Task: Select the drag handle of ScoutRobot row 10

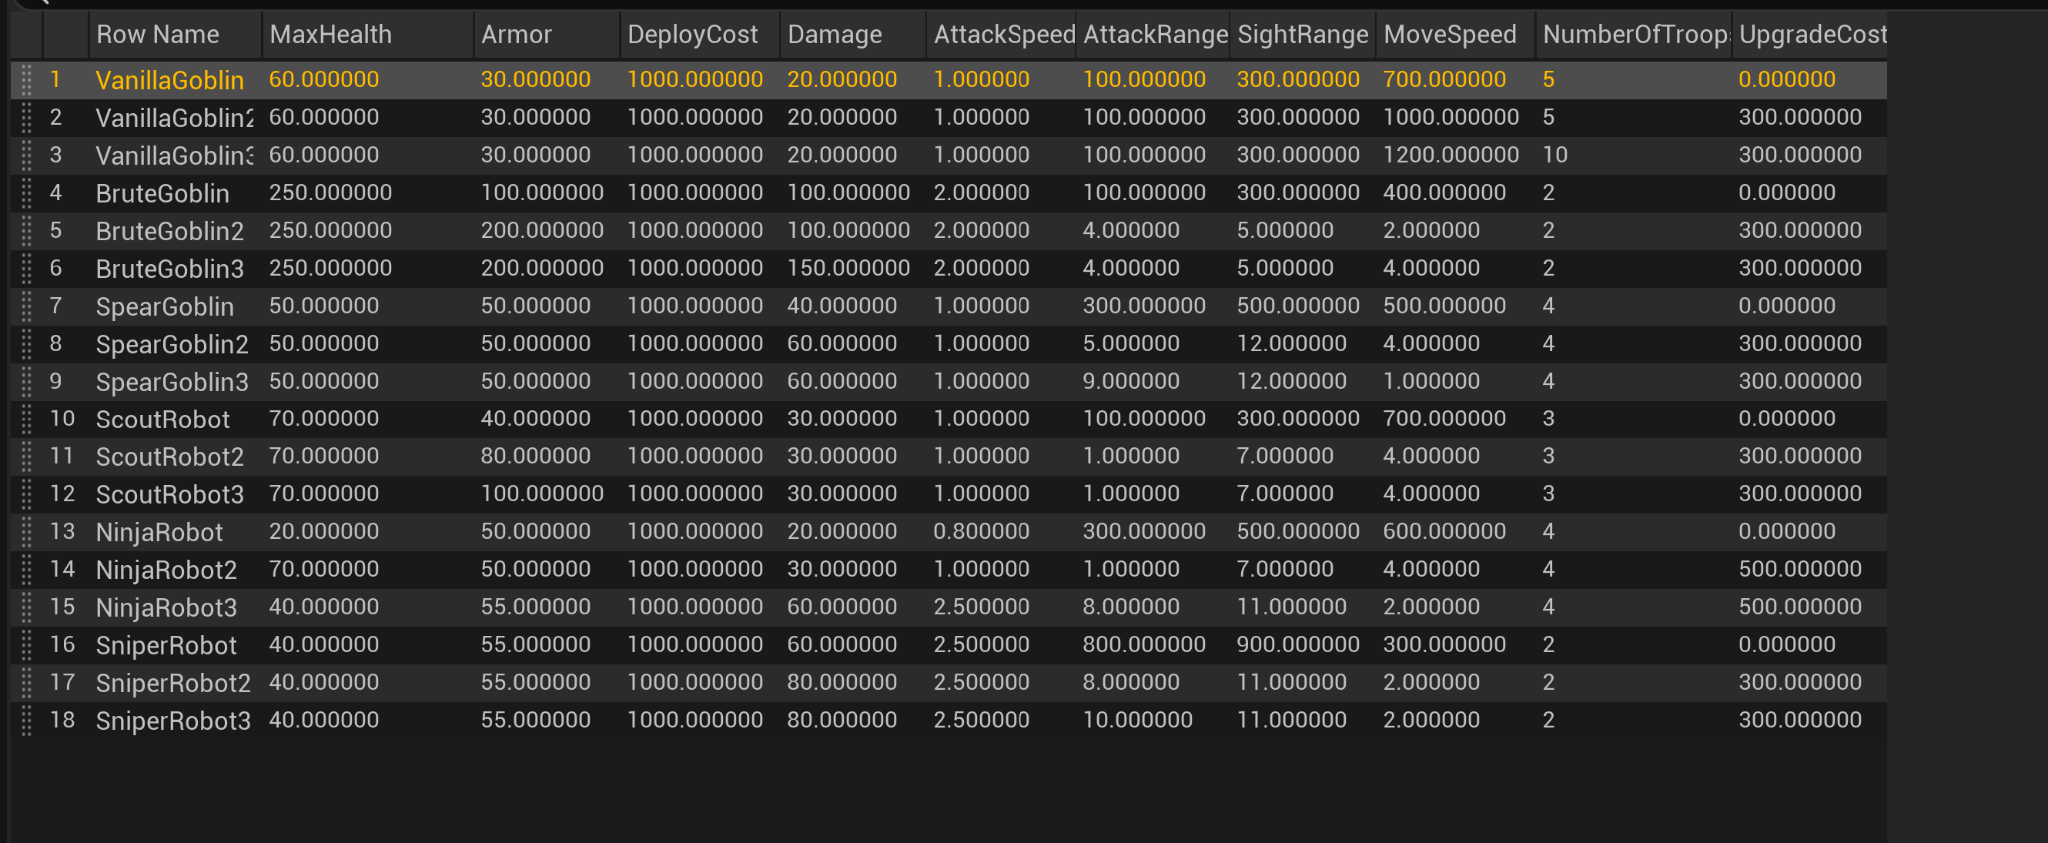Action: tap(27, 419)
